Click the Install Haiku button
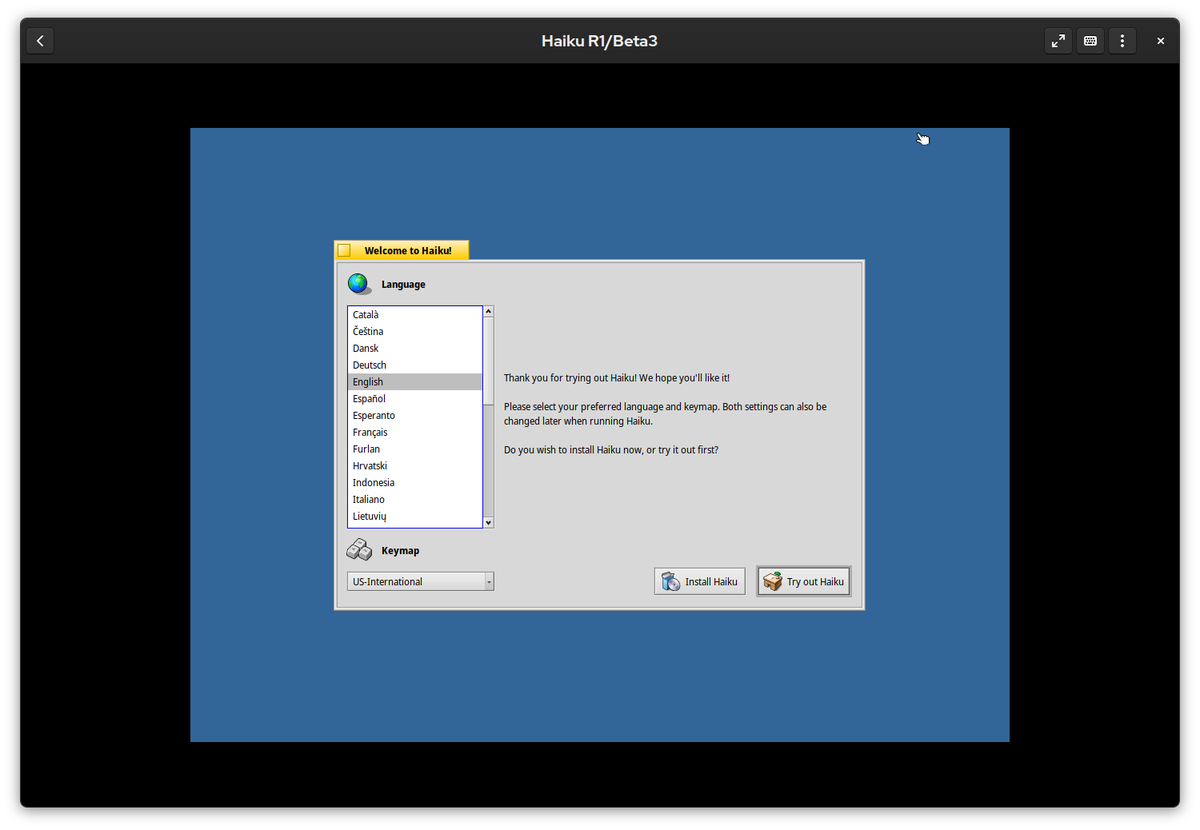Image resolution: width=1200 pixels, height=830 pixels. pyautogui.click(x=700, y=581)
